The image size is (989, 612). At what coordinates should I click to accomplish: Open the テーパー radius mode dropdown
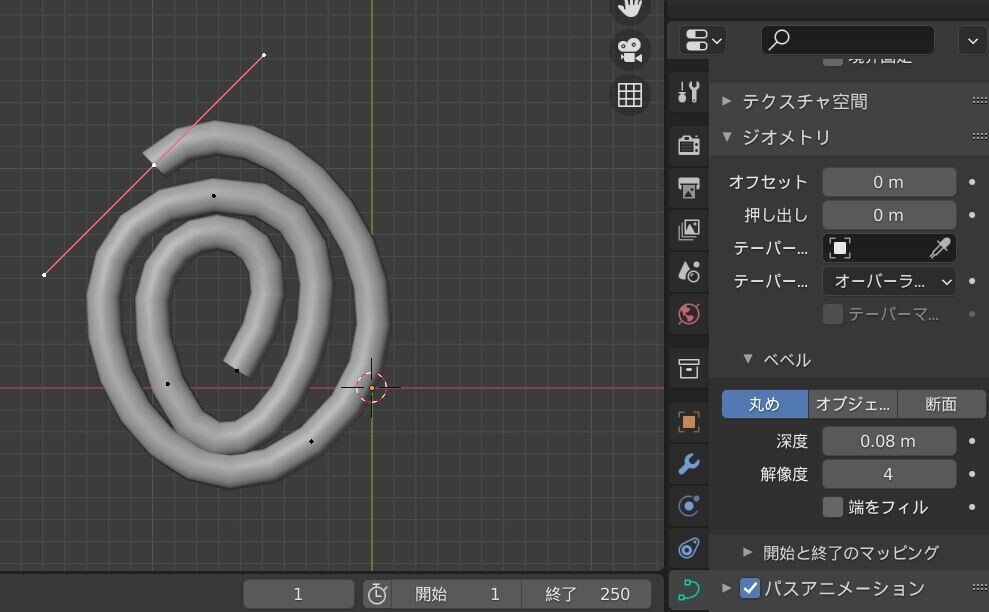pos(889,281)
